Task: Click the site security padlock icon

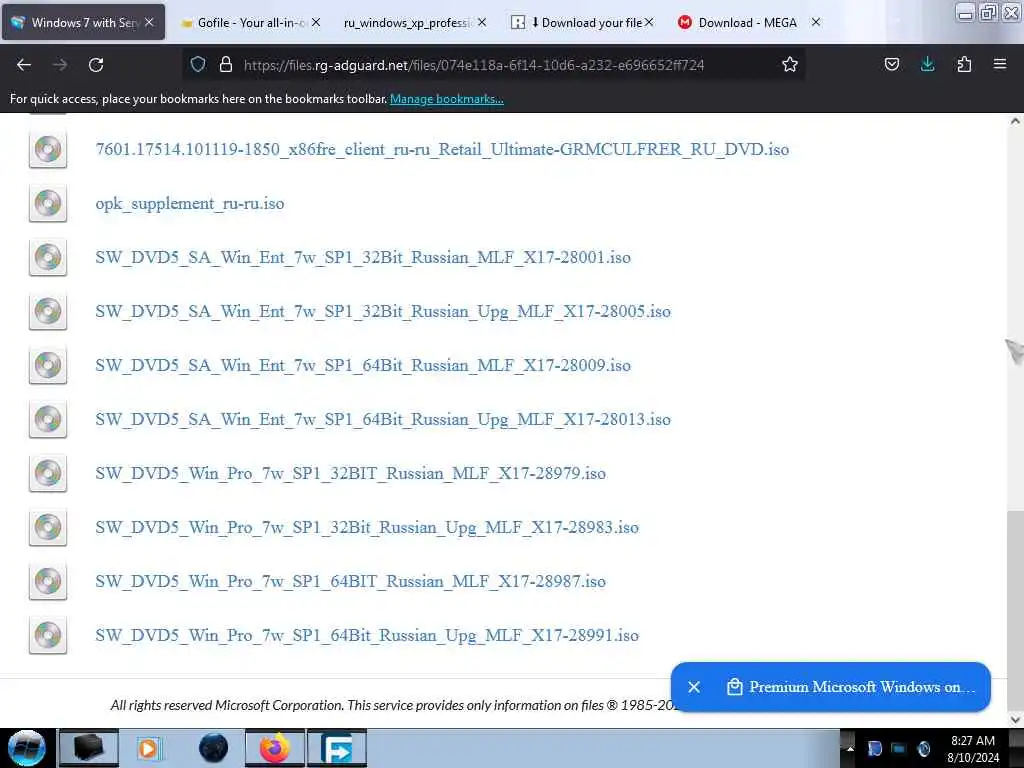Action: coord(226,64)
